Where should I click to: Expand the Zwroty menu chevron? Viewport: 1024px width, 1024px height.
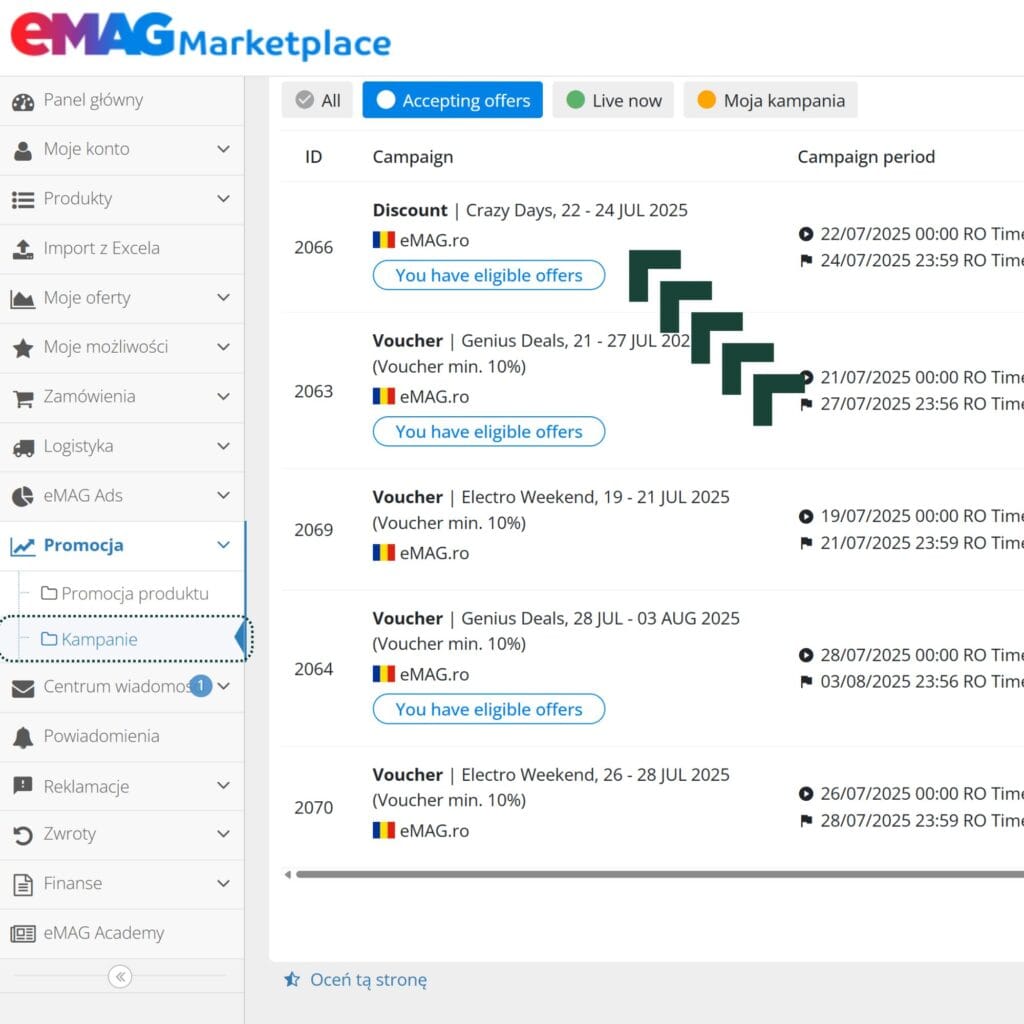click(223, 834)
